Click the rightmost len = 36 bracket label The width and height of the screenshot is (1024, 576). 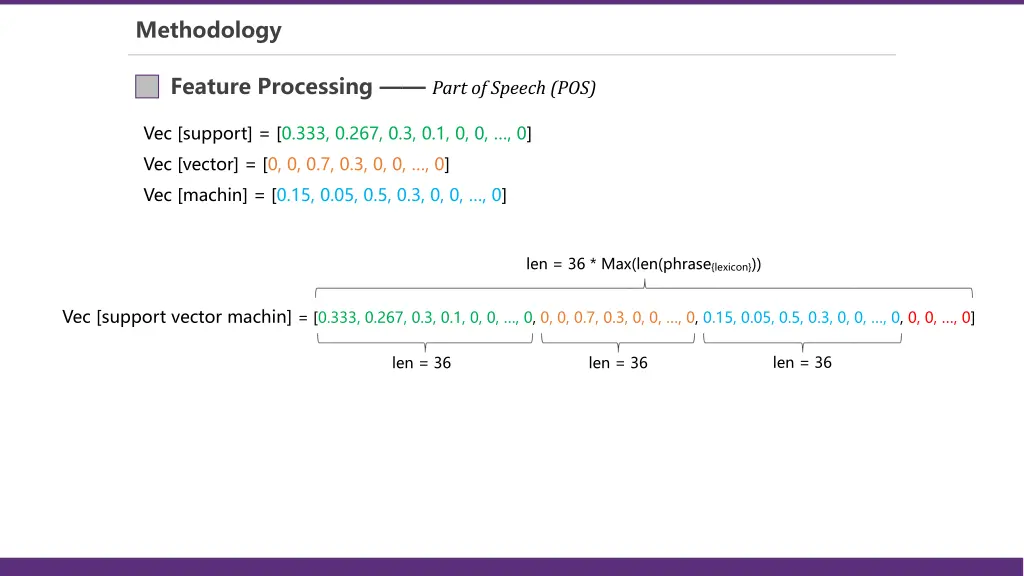coord(800,362)
